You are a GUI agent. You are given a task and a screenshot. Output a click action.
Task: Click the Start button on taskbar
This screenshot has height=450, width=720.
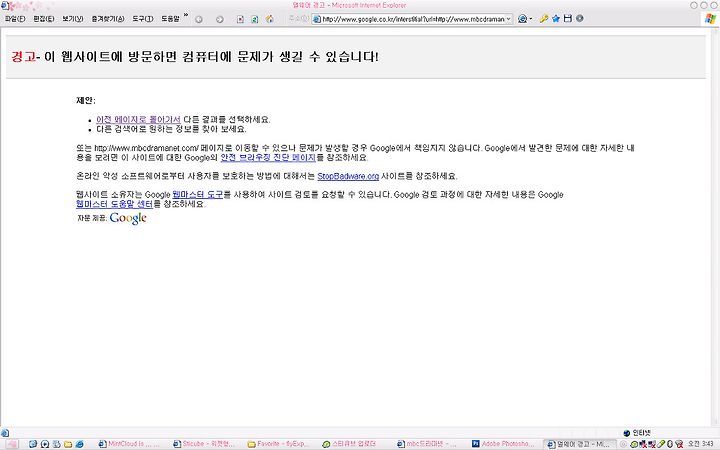coord(12,444)
